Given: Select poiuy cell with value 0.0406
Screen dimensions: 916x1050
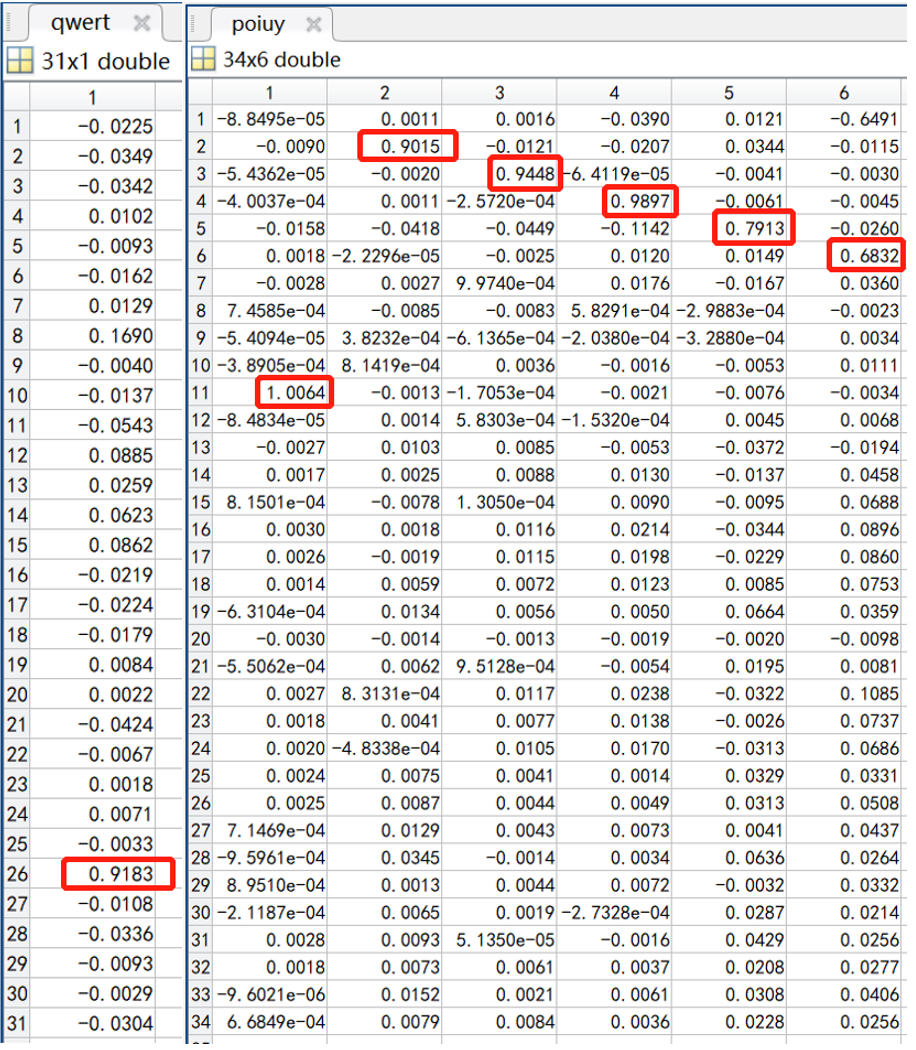Looking at the screenshot, I should (x=844, y=994).
